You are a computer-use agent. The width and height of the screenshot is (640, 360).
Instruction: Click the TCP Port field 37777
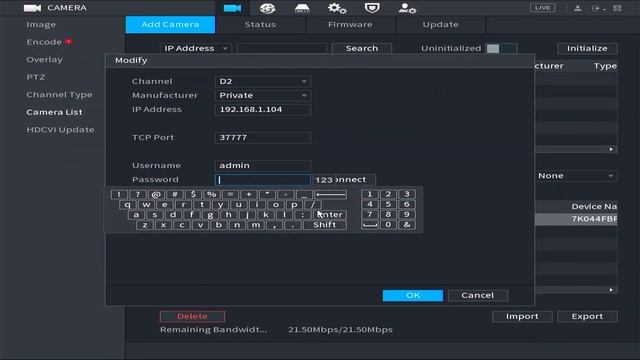(x=262, y=138)
